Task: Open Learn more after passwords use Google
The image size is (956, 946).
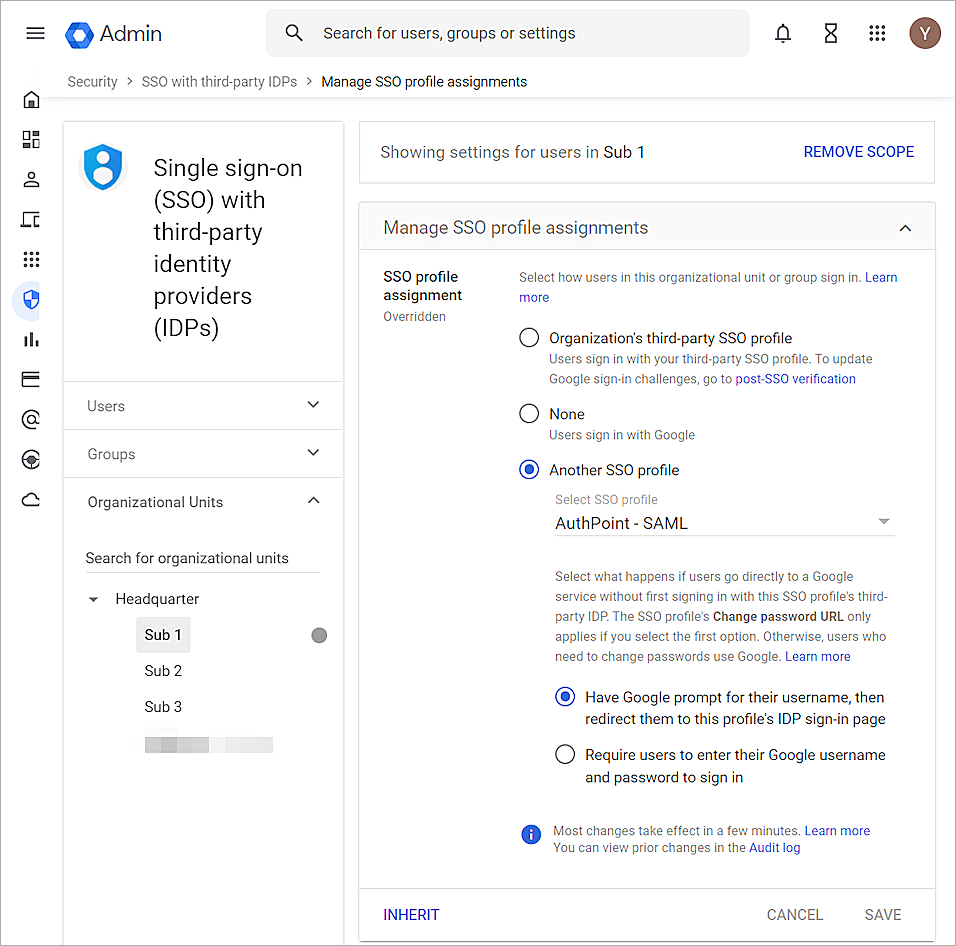Action: click(x=818, y=656)
